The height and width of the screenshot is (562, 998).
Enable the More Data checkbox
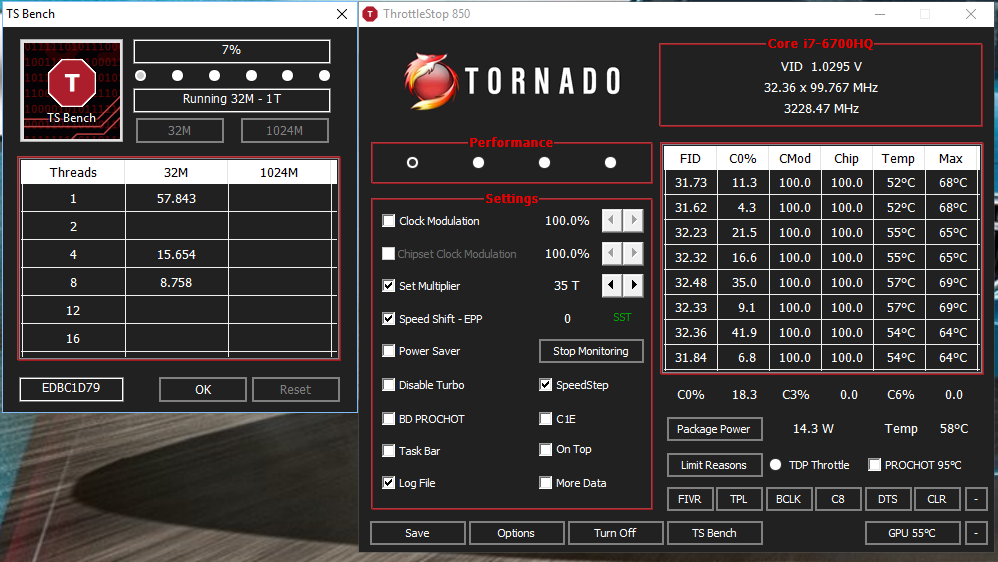click(545, 482)
